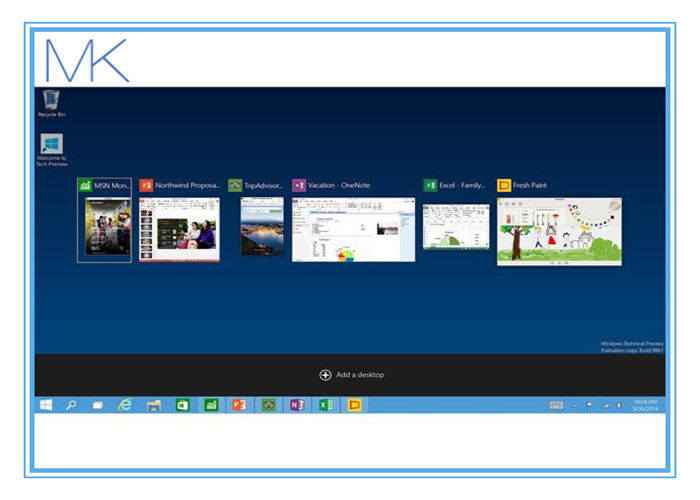Open the Search magnifier in taskbar

(x=71, y=405)
